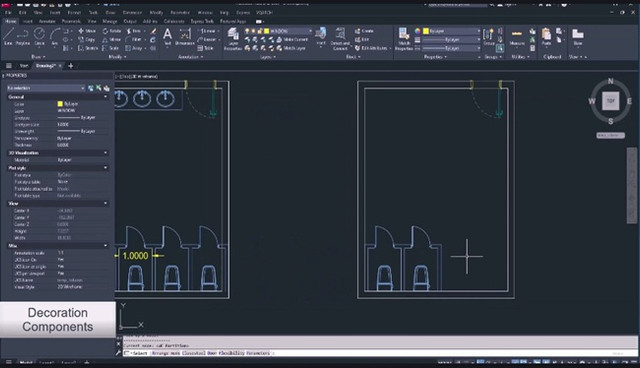The width and height of the screenshot is (640, 368).
Task: Click the command line input field
Action: pyautogui.click(x=380, y=353)
